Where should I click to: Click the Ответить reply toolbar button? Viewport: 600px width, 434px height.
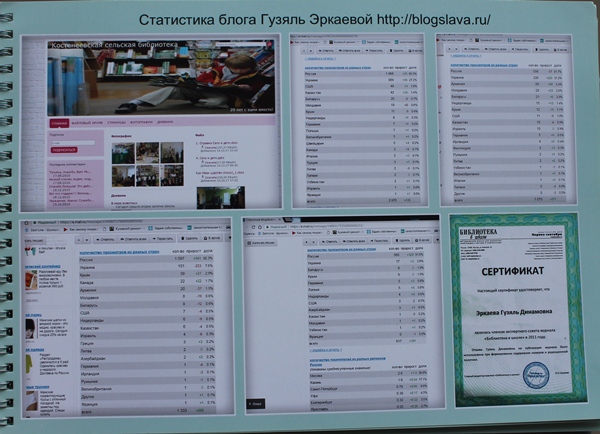click(105, 239)
